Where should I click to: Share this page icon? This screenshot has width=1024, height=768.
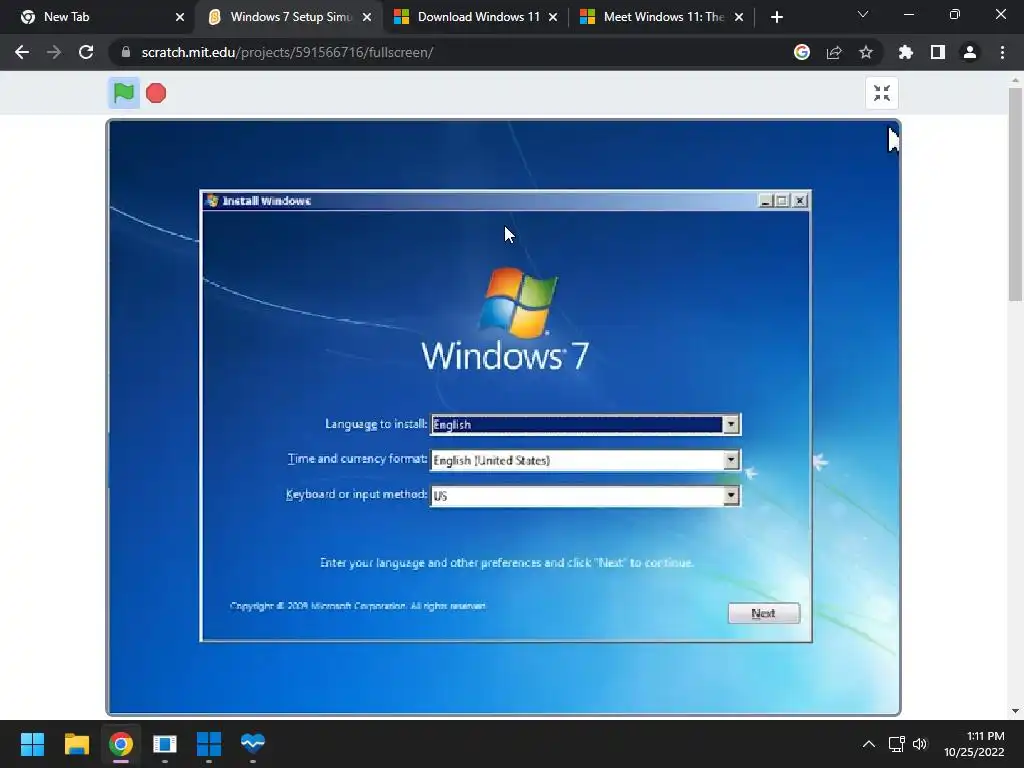(x=834, y=52)
